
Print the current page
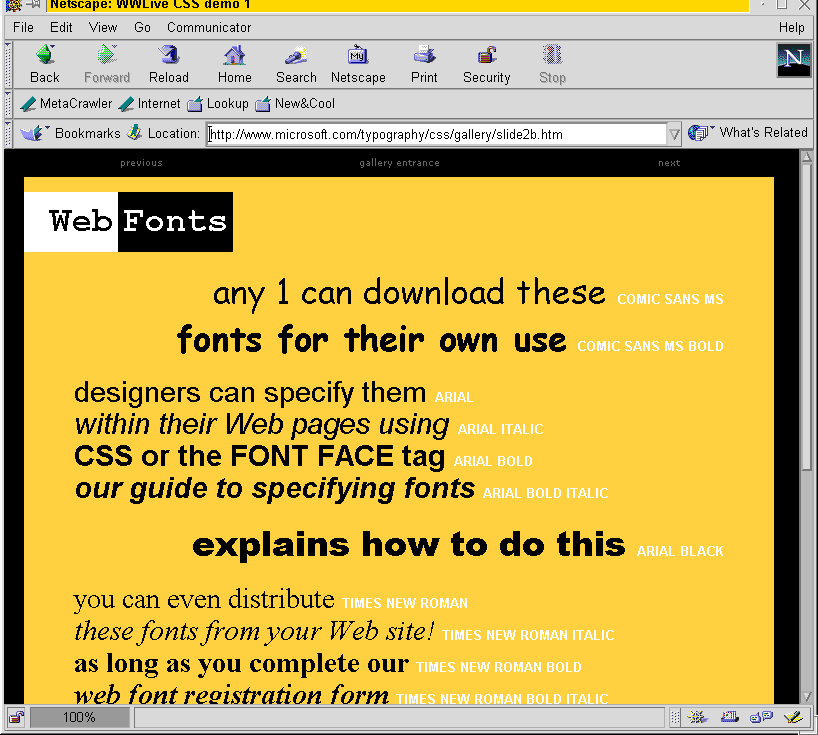click(424, 64)
